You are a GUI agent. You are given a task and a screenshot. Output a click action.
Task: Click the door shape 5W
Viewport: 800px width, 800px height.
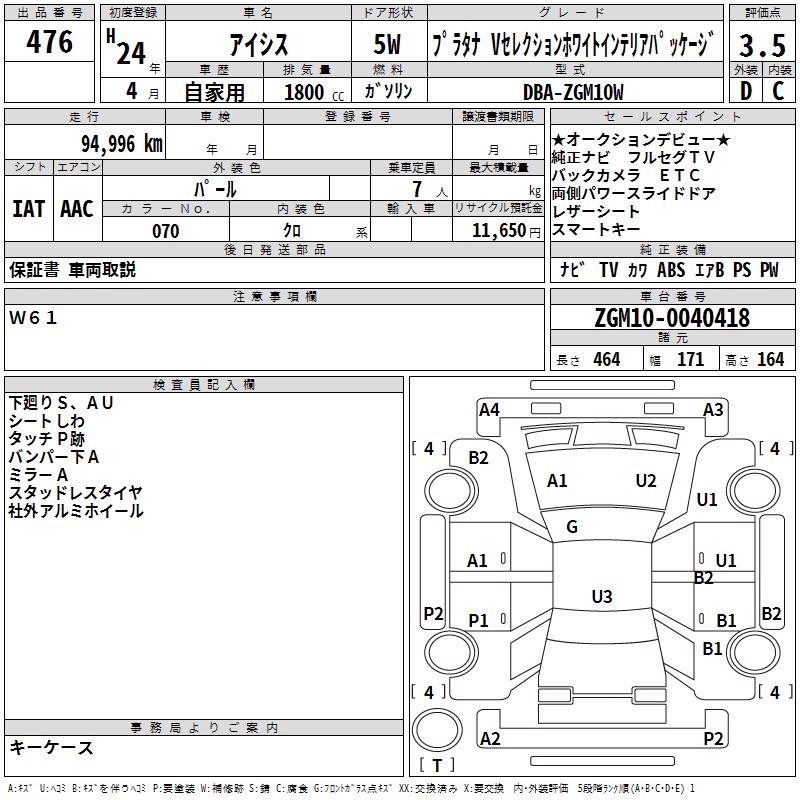387,44
